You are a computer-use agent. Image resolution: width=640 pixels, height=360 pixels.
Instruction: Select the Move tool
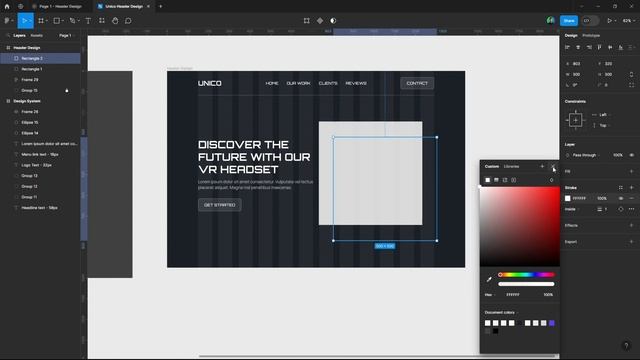click(24, 20)
